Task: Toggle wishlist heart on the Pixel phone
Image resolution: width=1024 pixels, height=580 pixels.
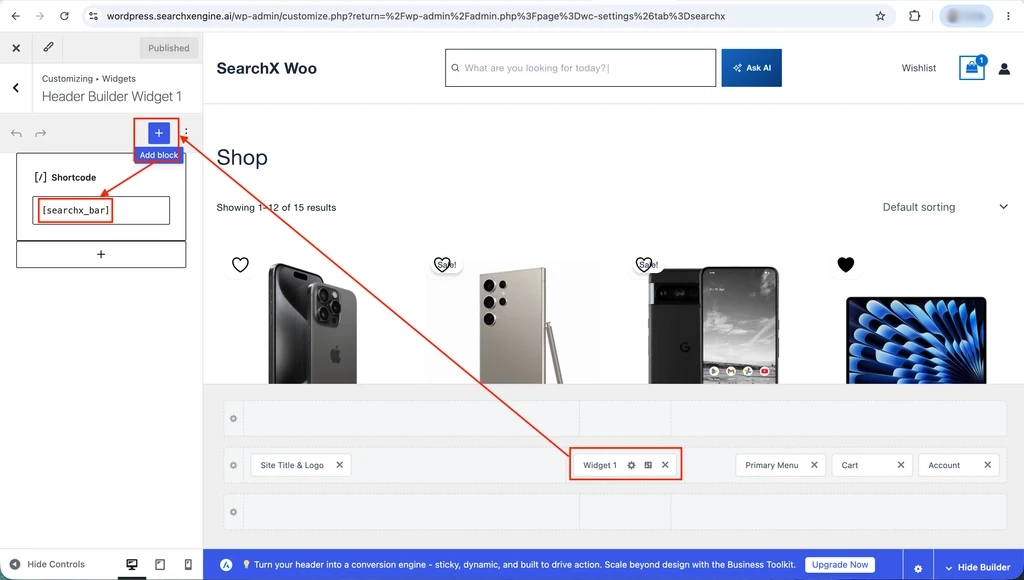Action: pyautogui.click(x=644, y=264)
